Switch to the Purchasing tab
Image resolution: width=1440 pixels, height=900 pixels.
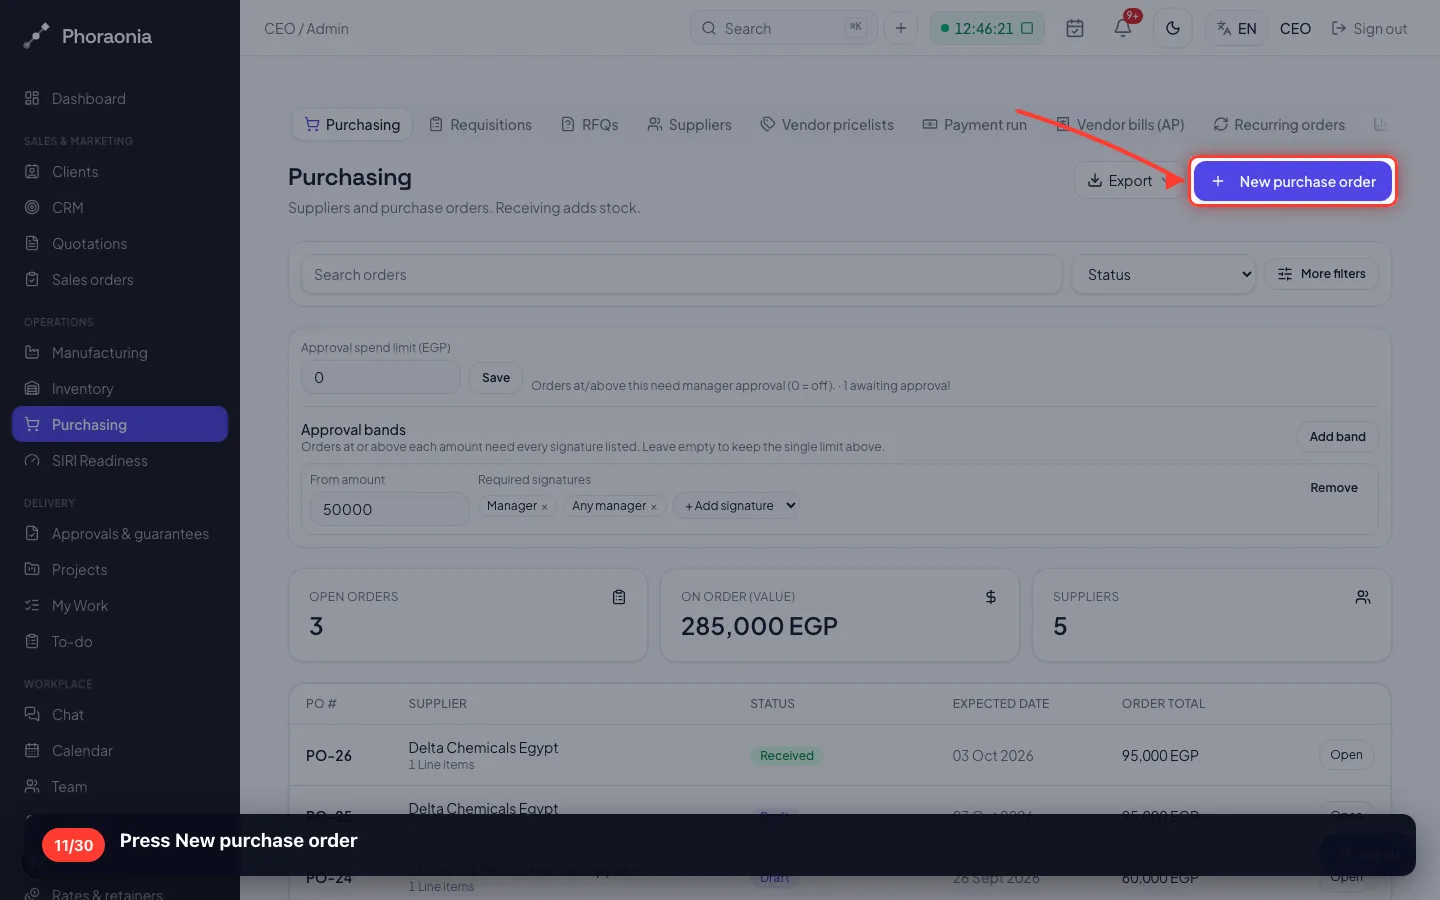[352, 125]
